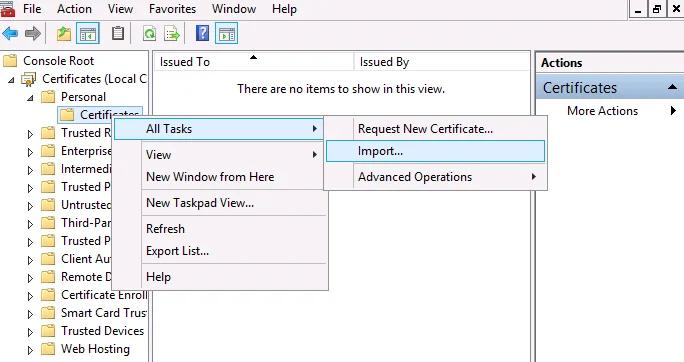The image size is (684, 362).
Task: Collapse the Certificates section in Actions pane
Action: click(672, 87)
